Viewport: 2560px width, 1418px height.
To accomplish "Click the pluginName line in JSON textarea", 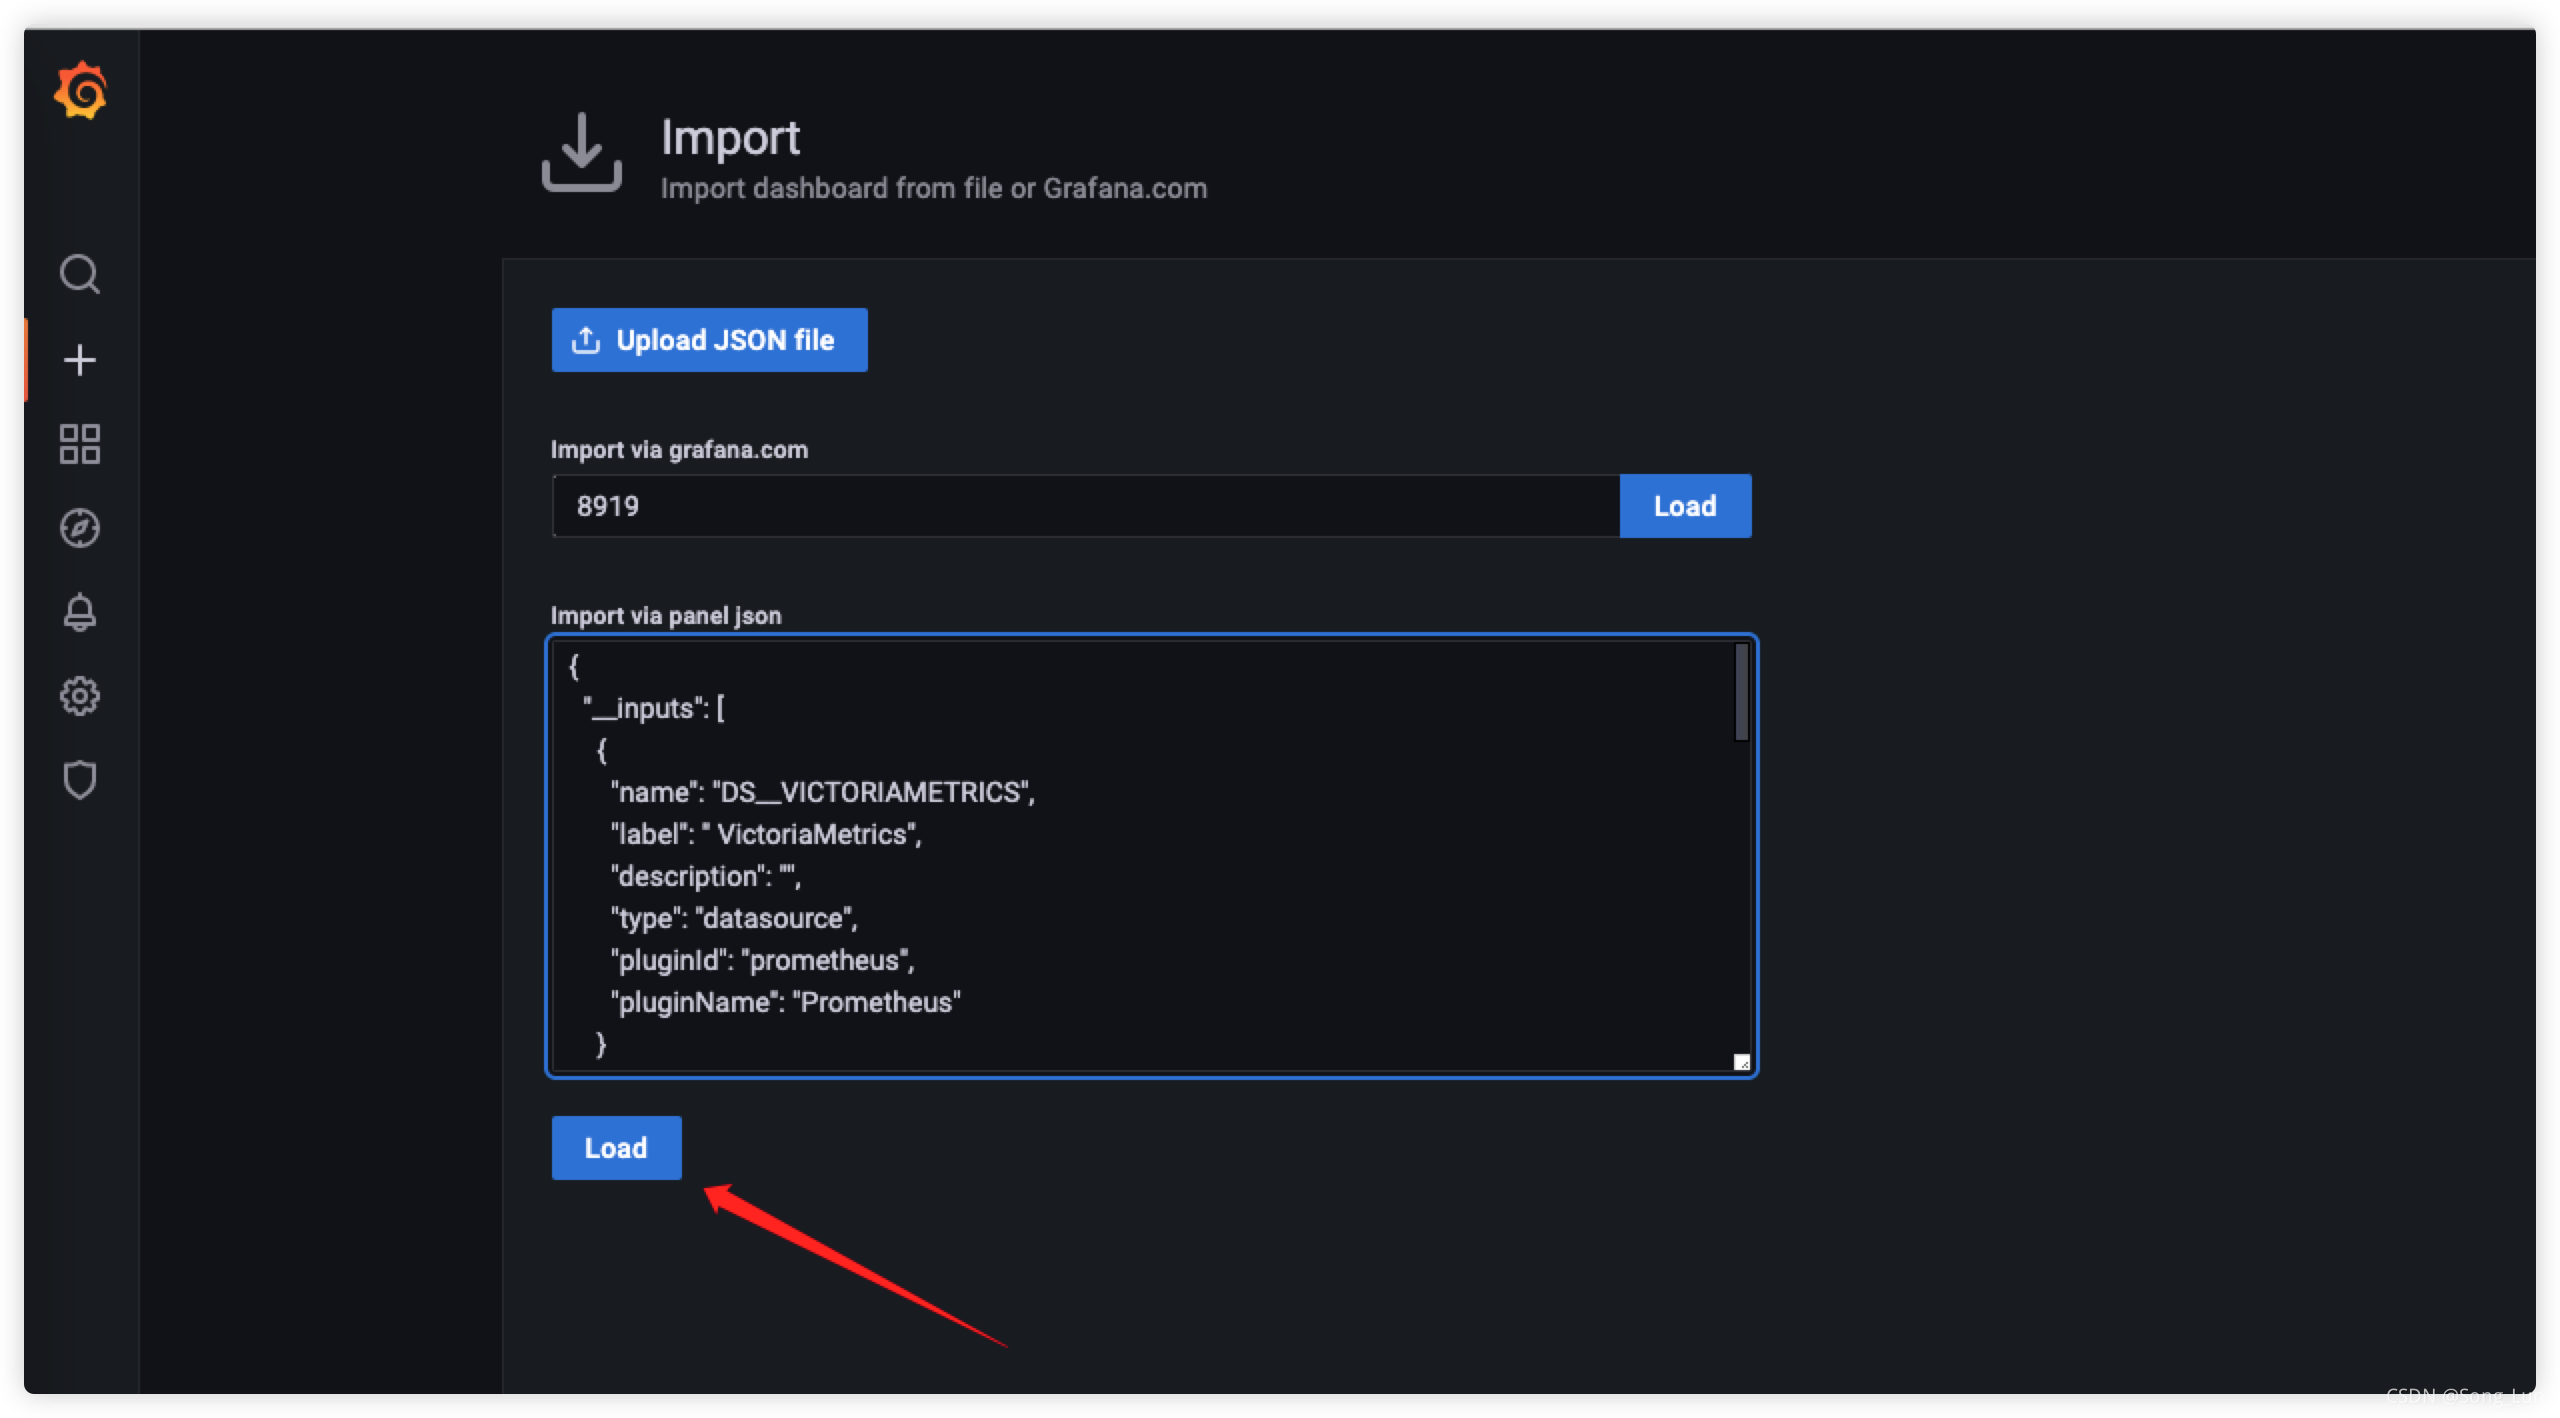I will coord(786,1002).
